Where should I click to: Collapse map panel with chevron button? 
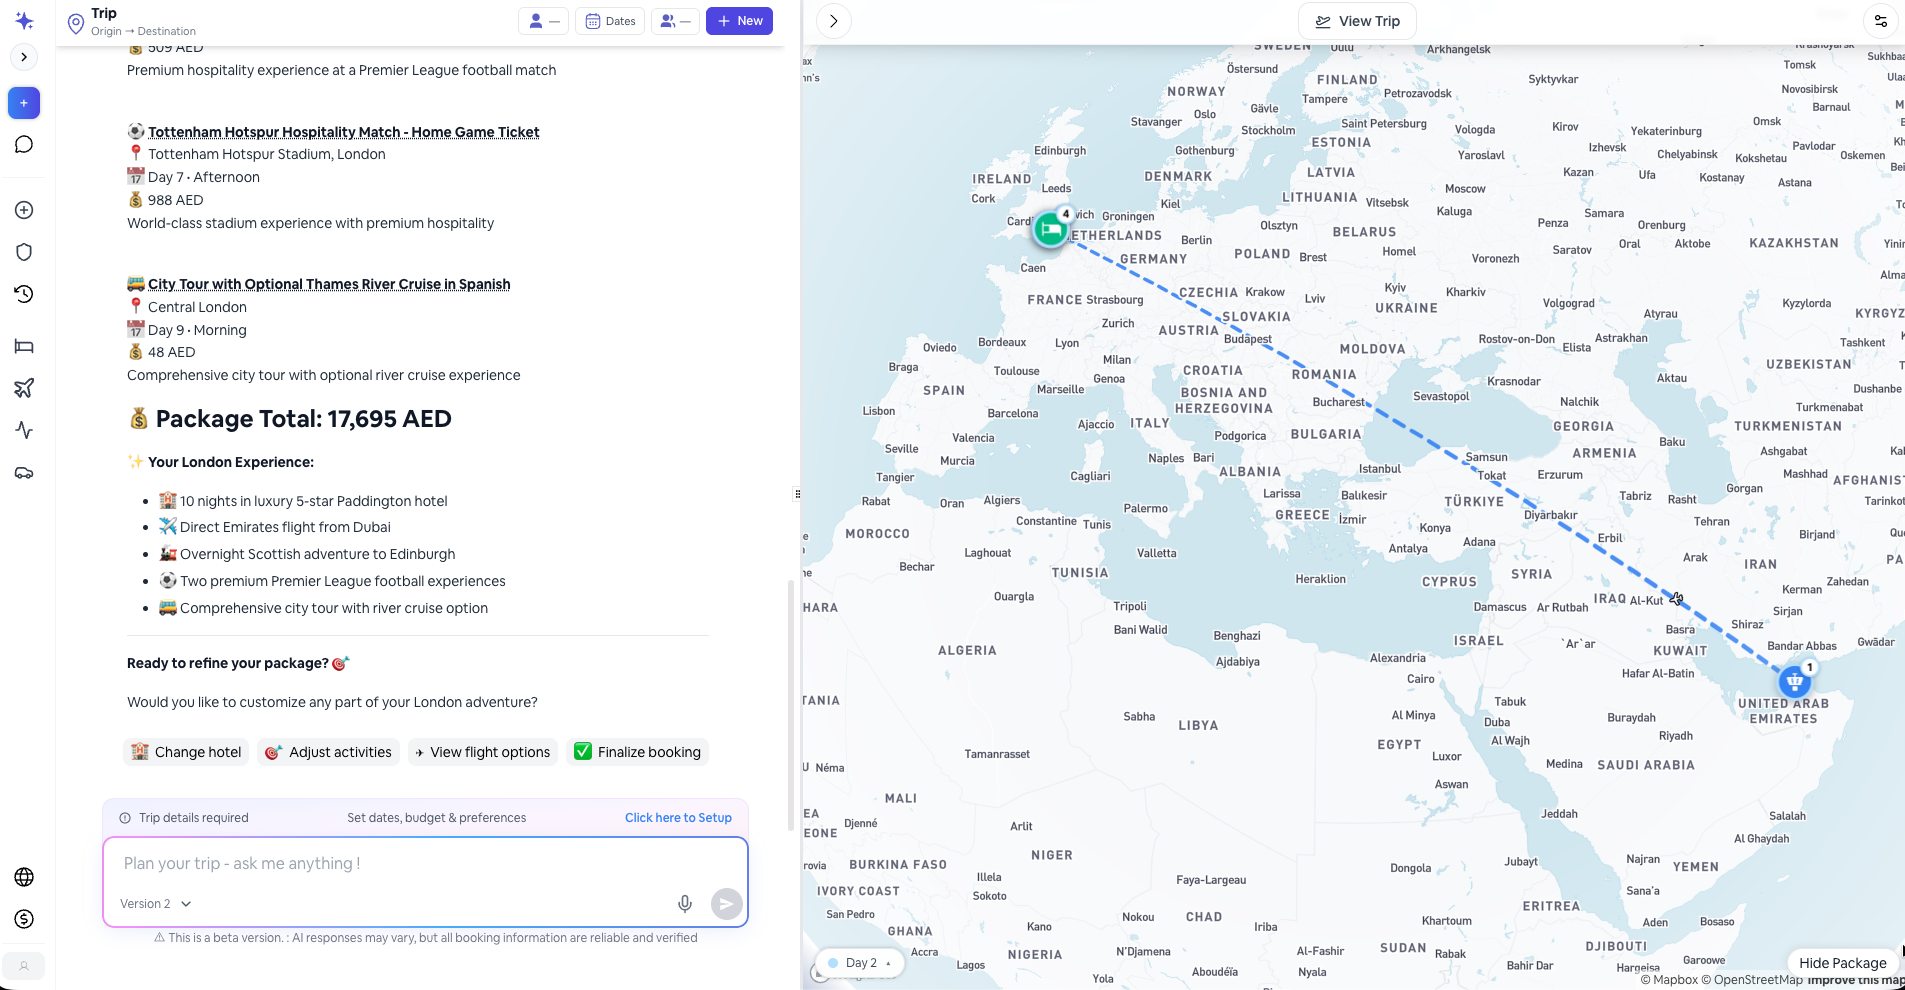tap(834, 21)
